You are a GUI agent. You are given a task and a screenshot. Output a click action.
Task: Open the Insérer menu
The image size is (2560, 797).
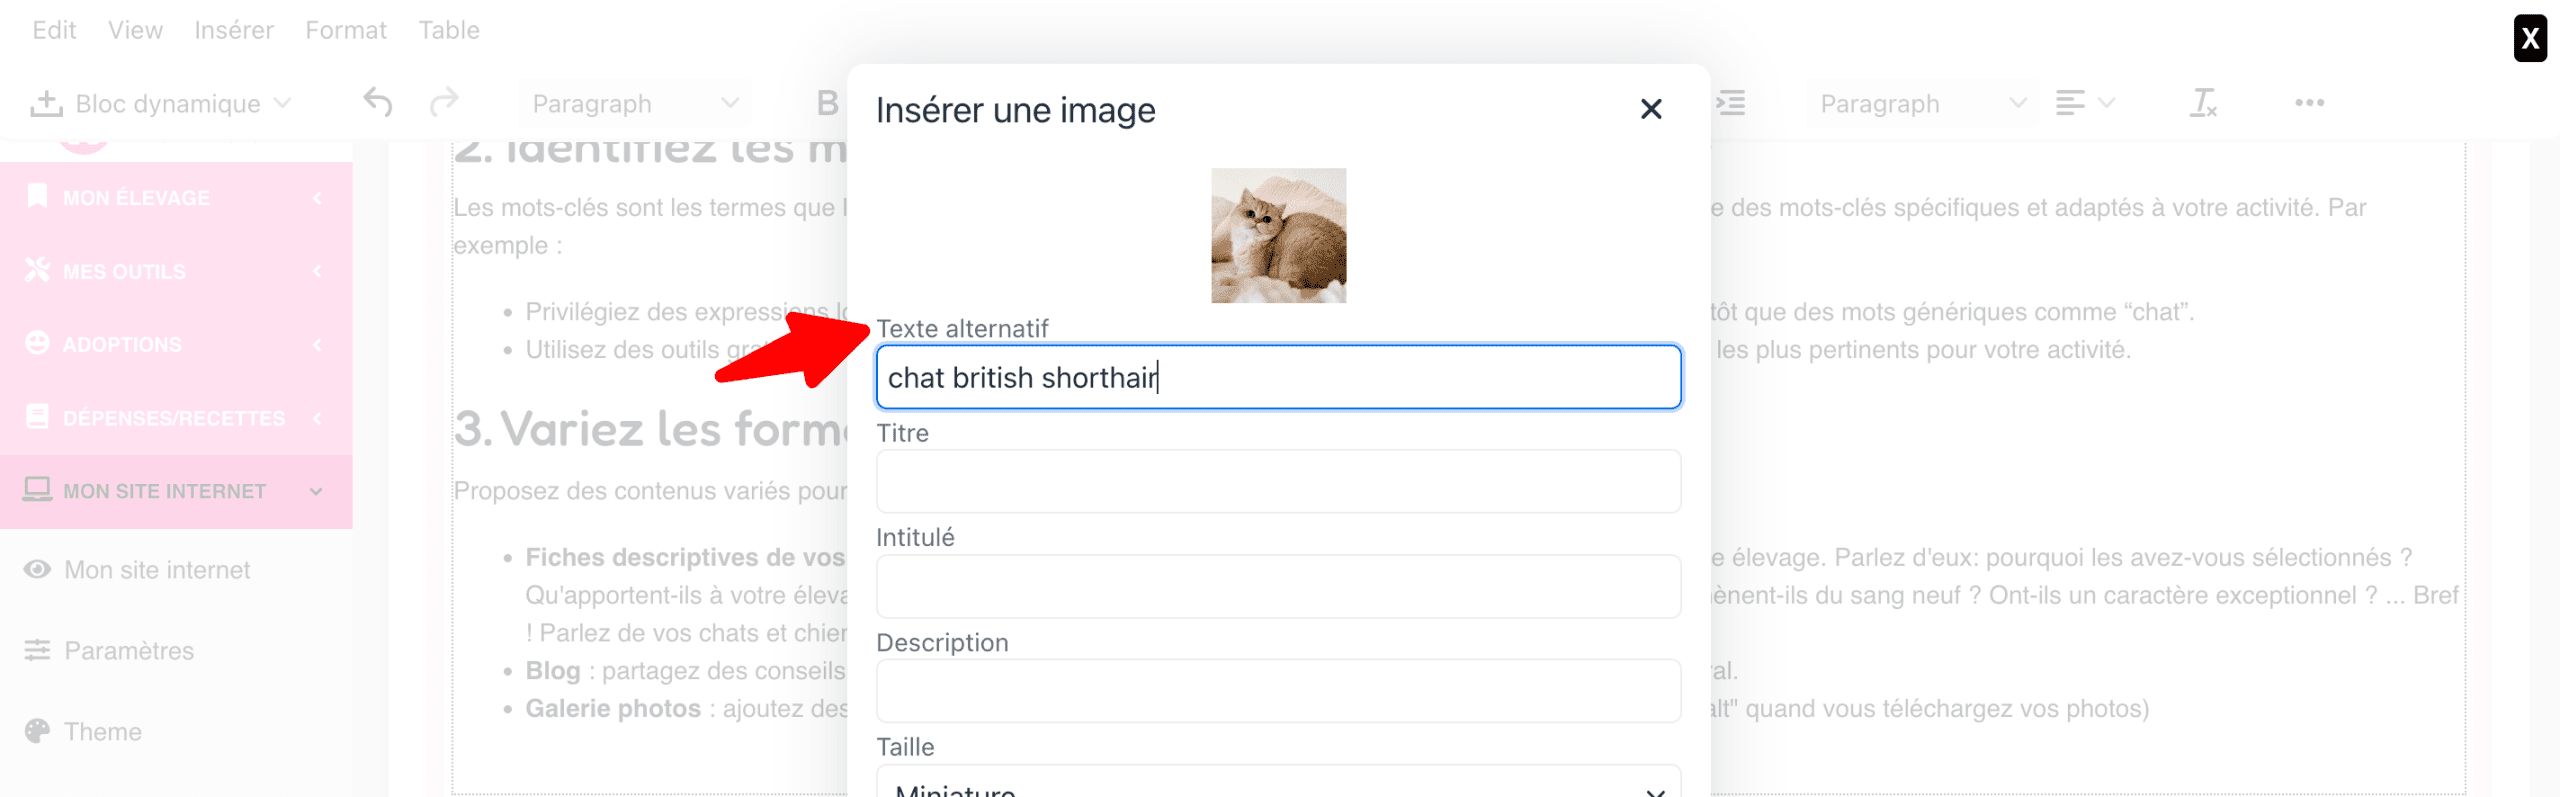click(234, 30)
